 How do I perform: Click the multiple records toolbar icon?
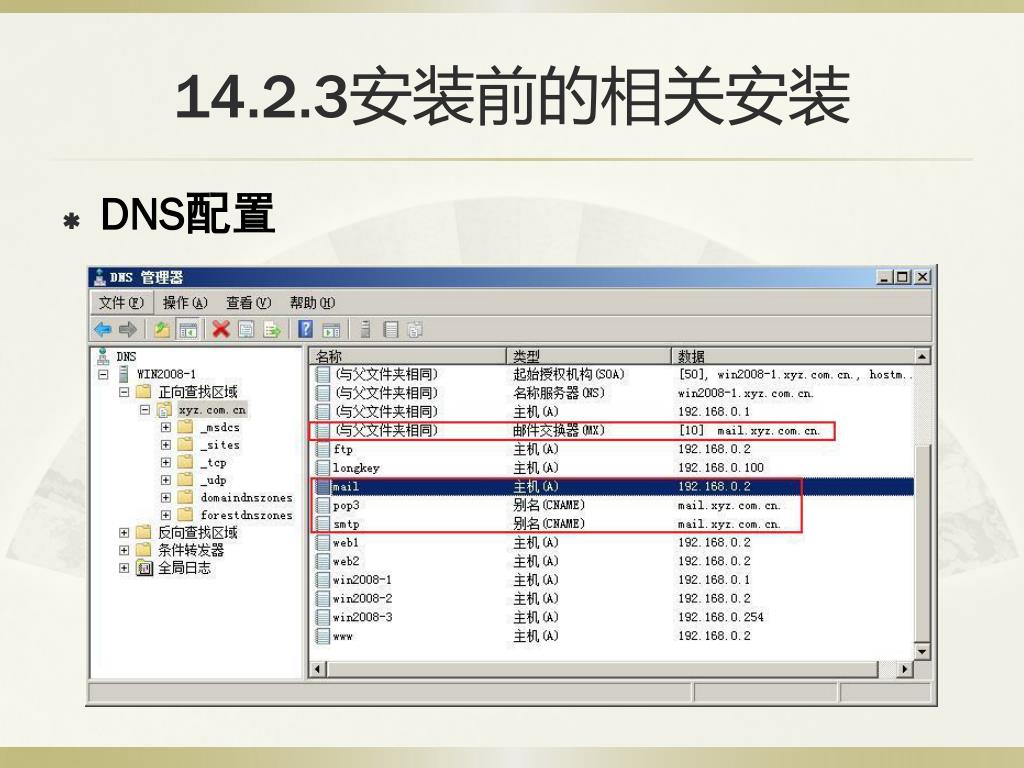(x=415, y=330)
